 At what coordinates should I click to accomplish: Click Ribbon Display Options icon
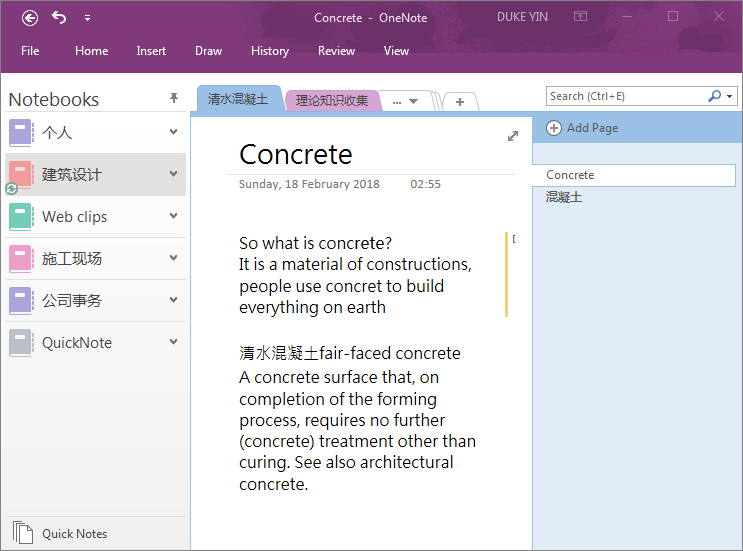[x=580, y=17]
